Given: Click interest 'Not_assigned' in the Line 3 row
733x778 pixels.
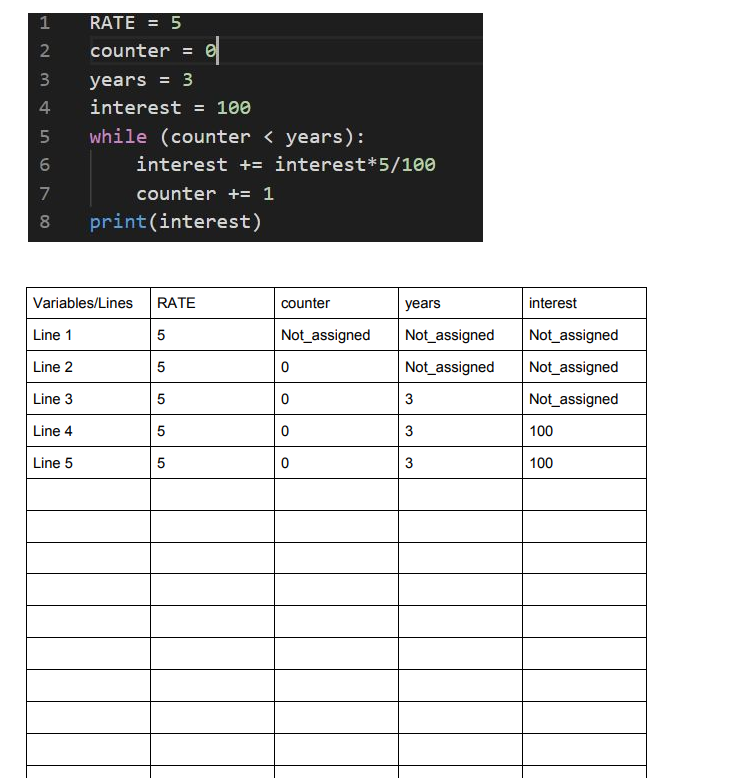Looking at the screenshot, I should click(x=574, y=399).
